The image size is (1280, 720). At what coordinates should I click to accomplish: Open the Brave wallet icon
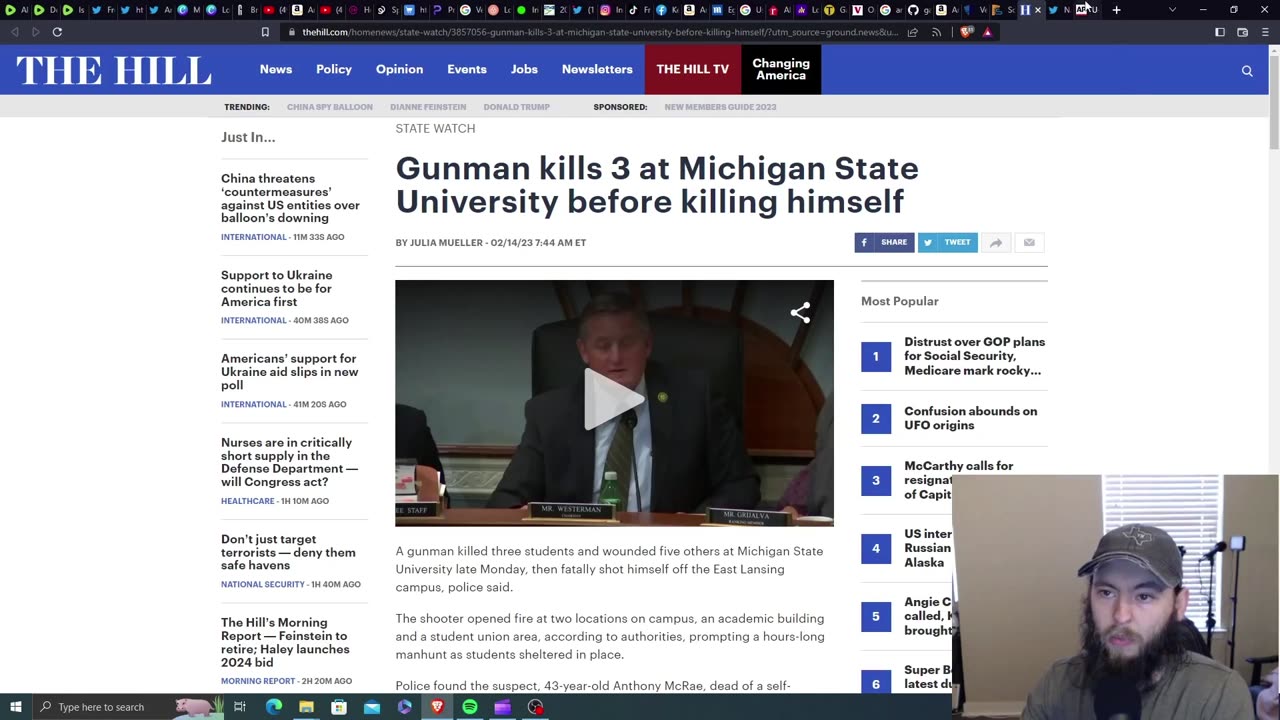click(1242, 32)
